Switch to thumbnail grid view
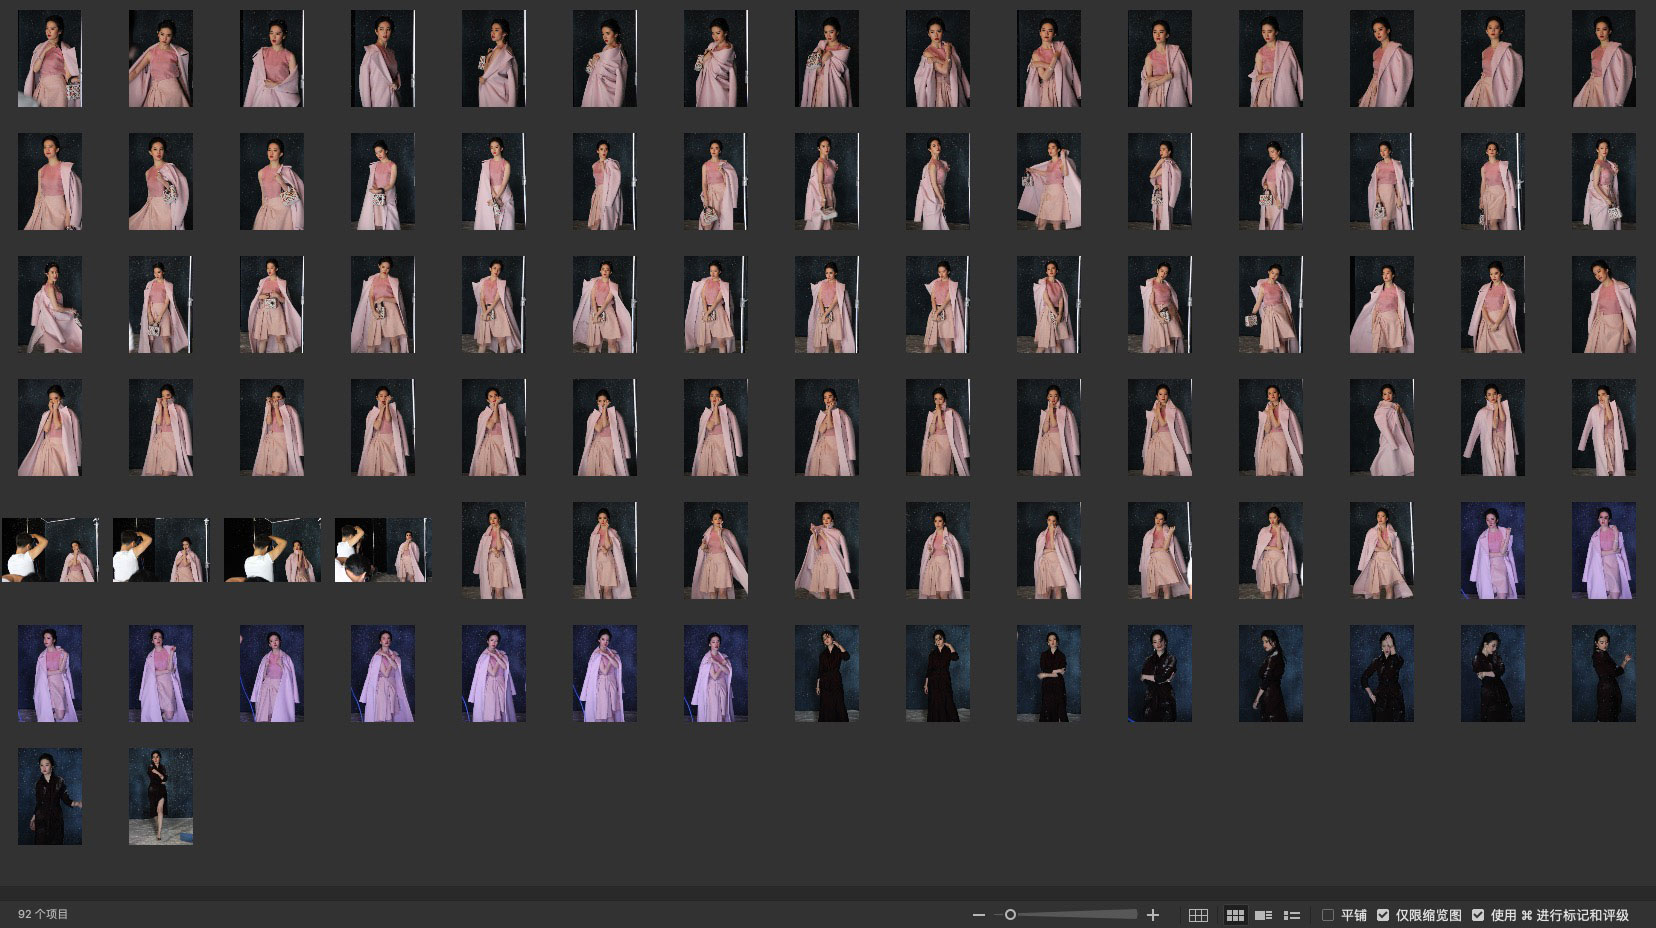This screenshot has width=1656, height=928. [x=1235, y=915]
